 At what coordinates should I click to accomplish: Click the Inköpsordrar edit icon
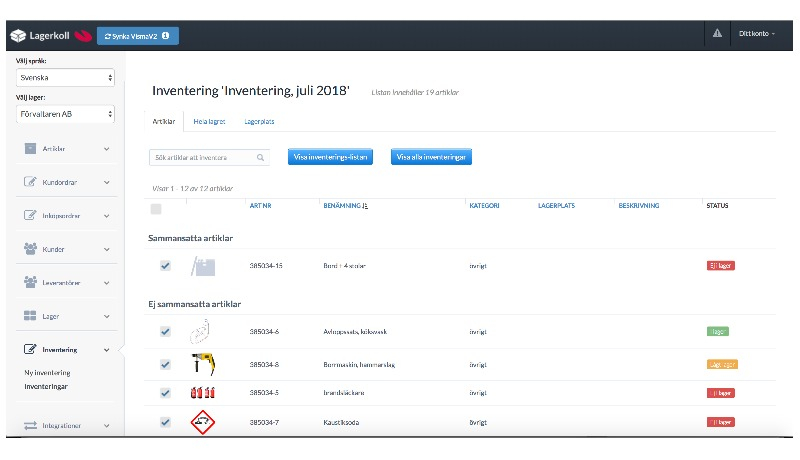point(30,215)
